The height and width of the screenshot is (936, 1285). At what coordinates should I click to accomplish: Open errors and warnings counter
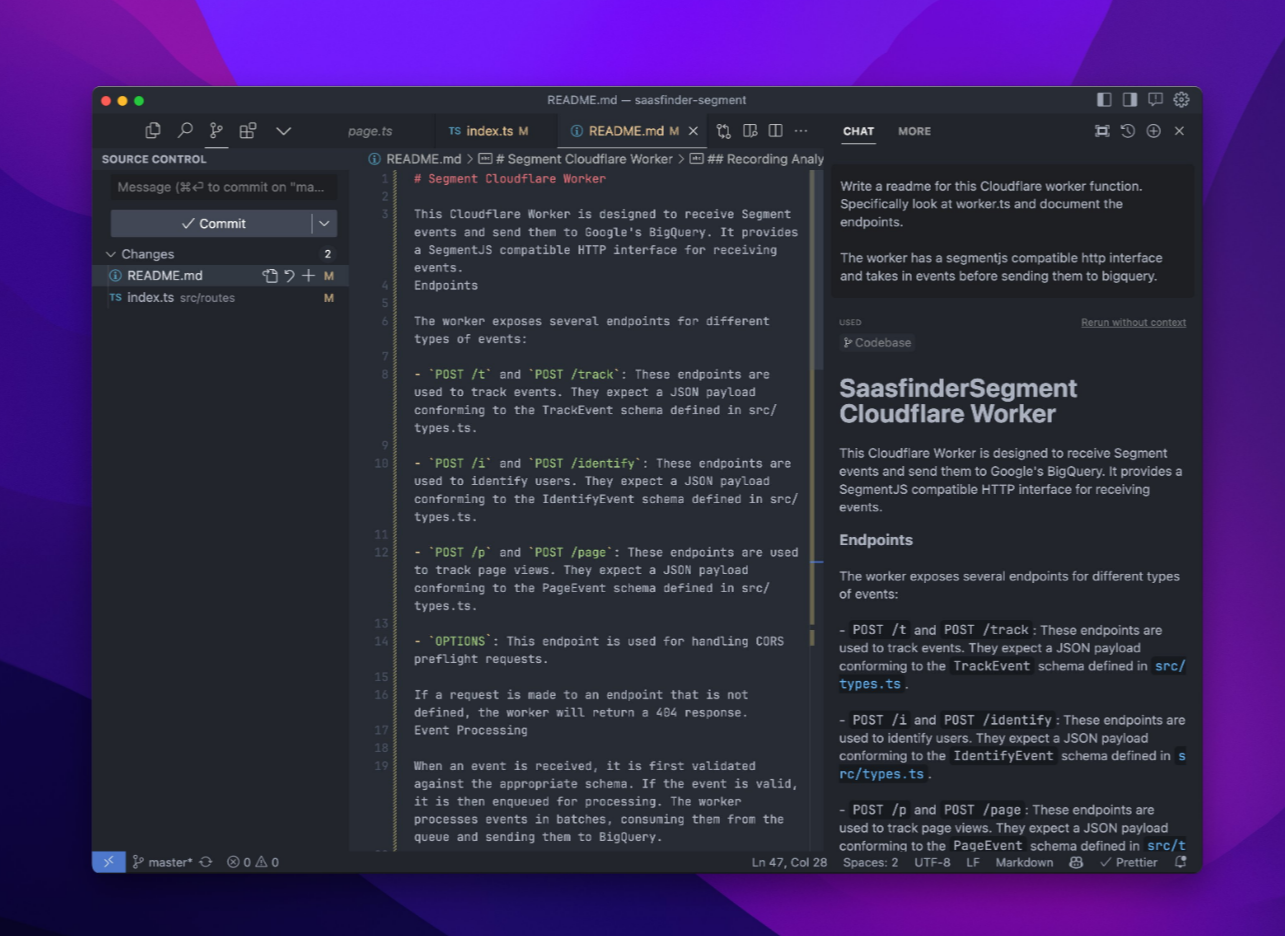tap(253, 862)
